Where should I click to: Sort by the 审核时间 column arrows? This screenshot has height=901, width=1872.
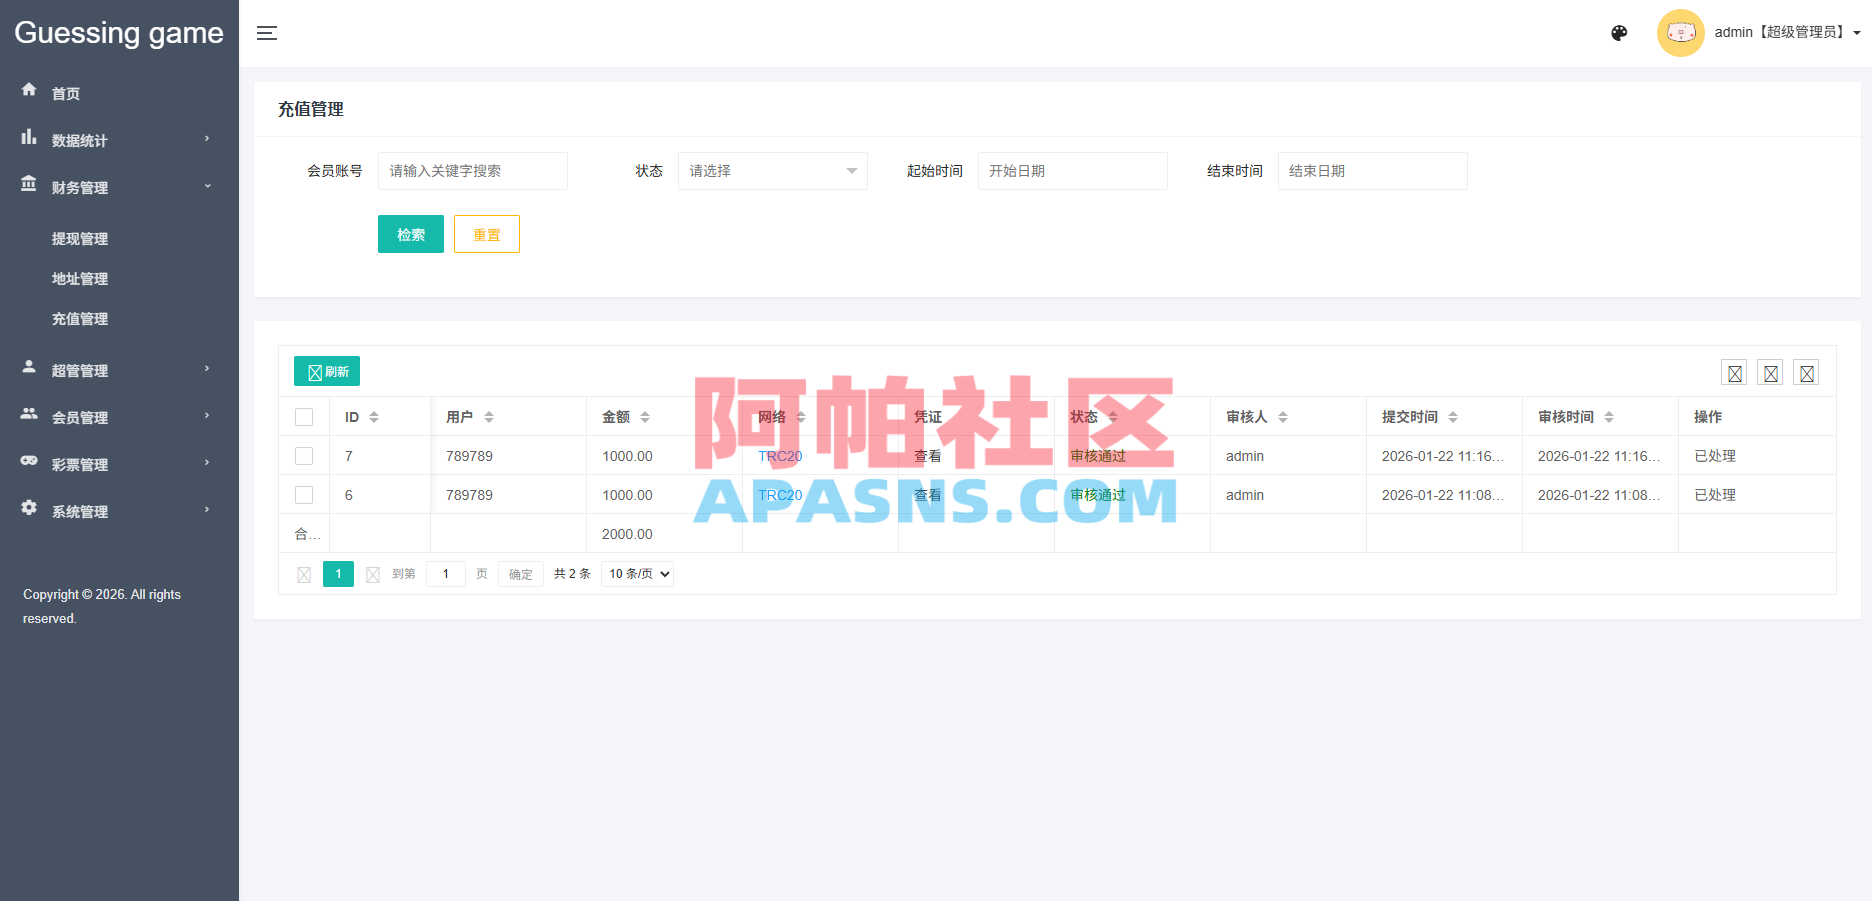pos(1609,417)
